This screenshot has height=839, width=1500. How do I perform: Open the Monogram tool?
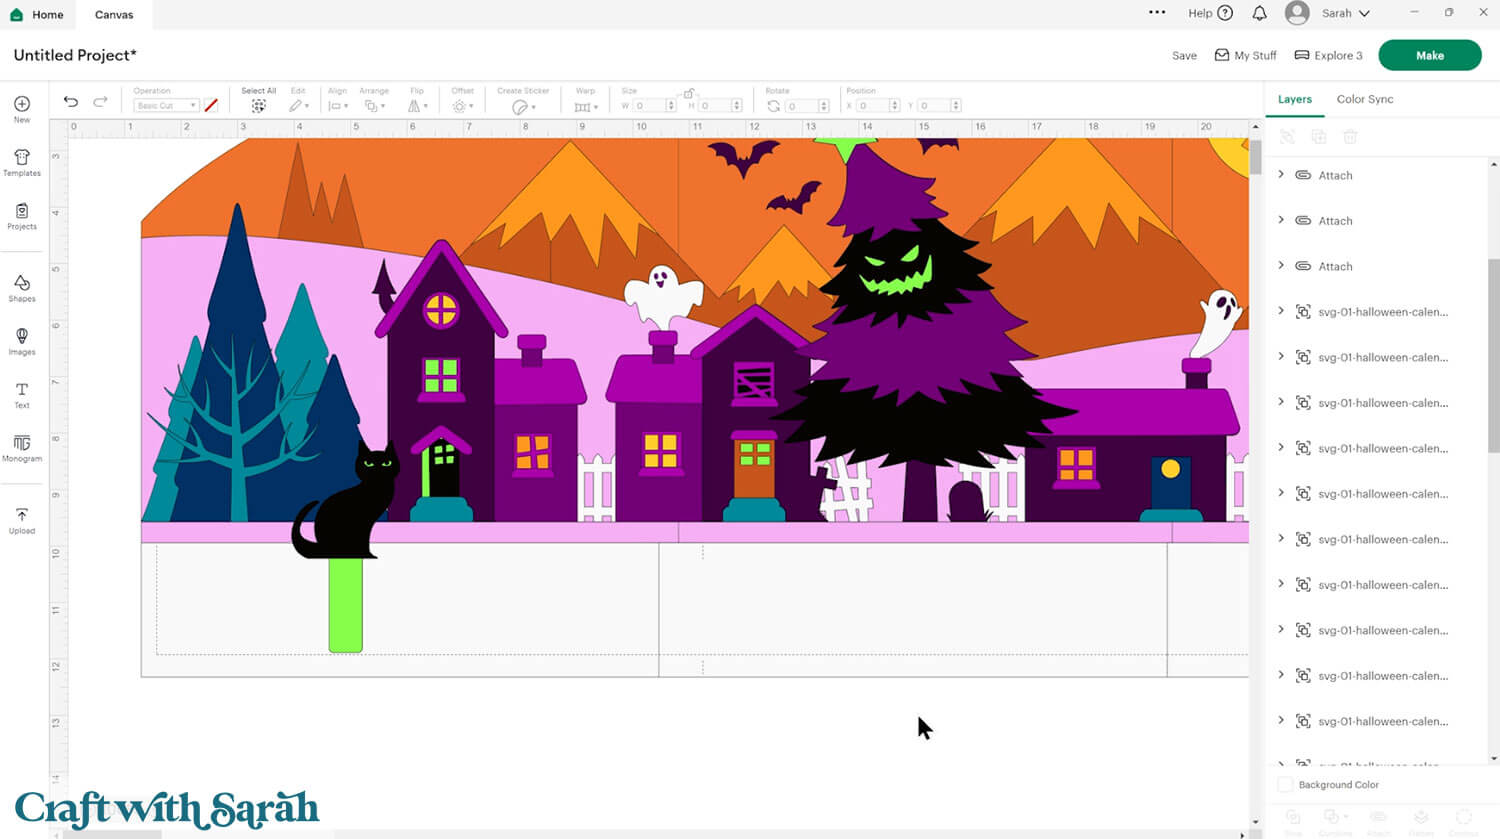pos(21,448)
